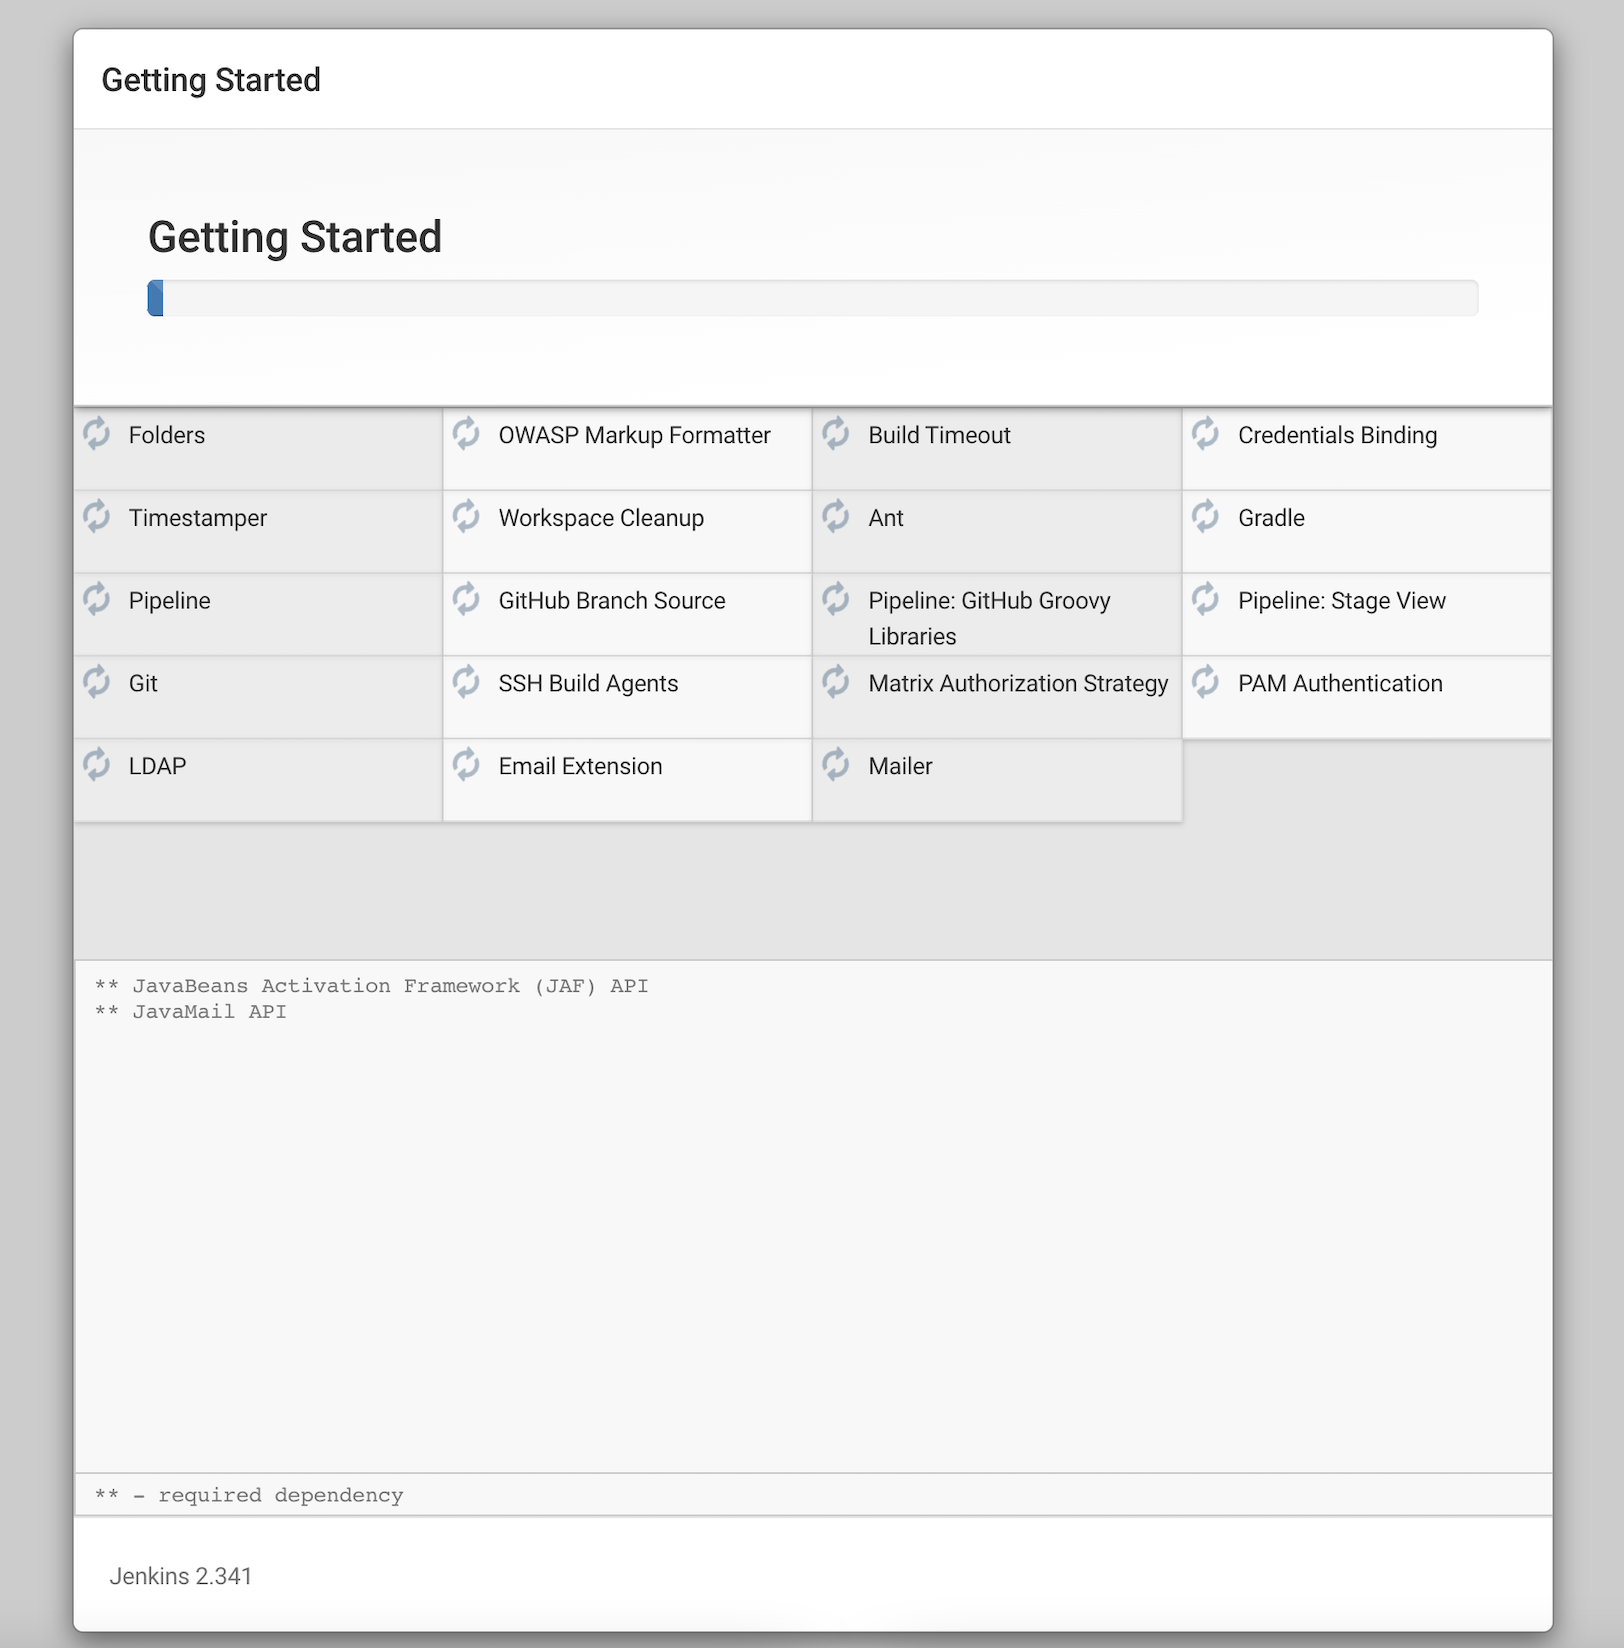Click the pending icon next to Git
The image size is (1624, 1648).
pos(97,682)
